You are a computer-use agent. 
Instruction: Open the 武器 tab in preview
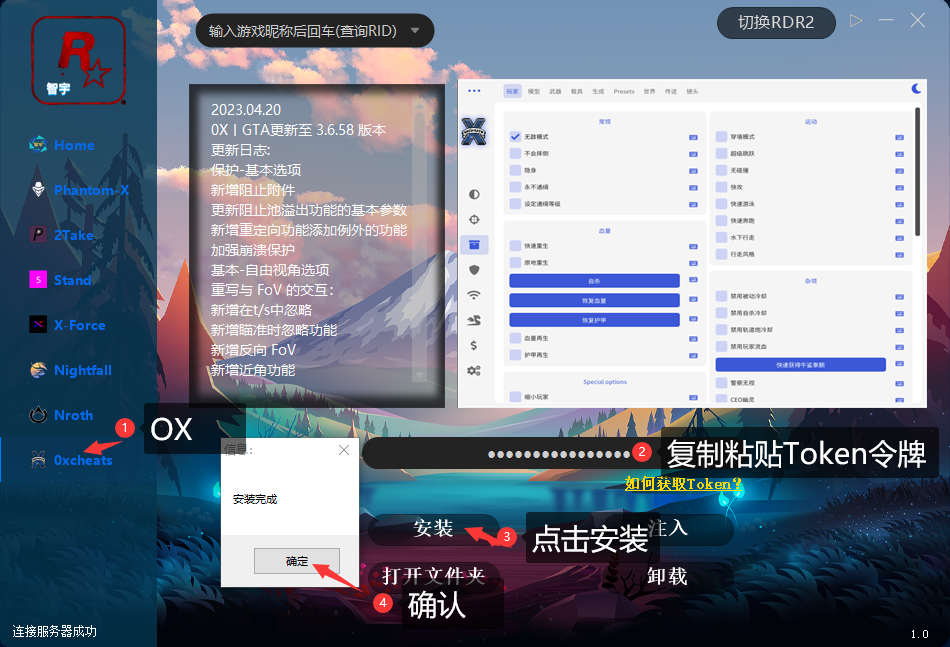pyautogui.click(x=555, y=91)
